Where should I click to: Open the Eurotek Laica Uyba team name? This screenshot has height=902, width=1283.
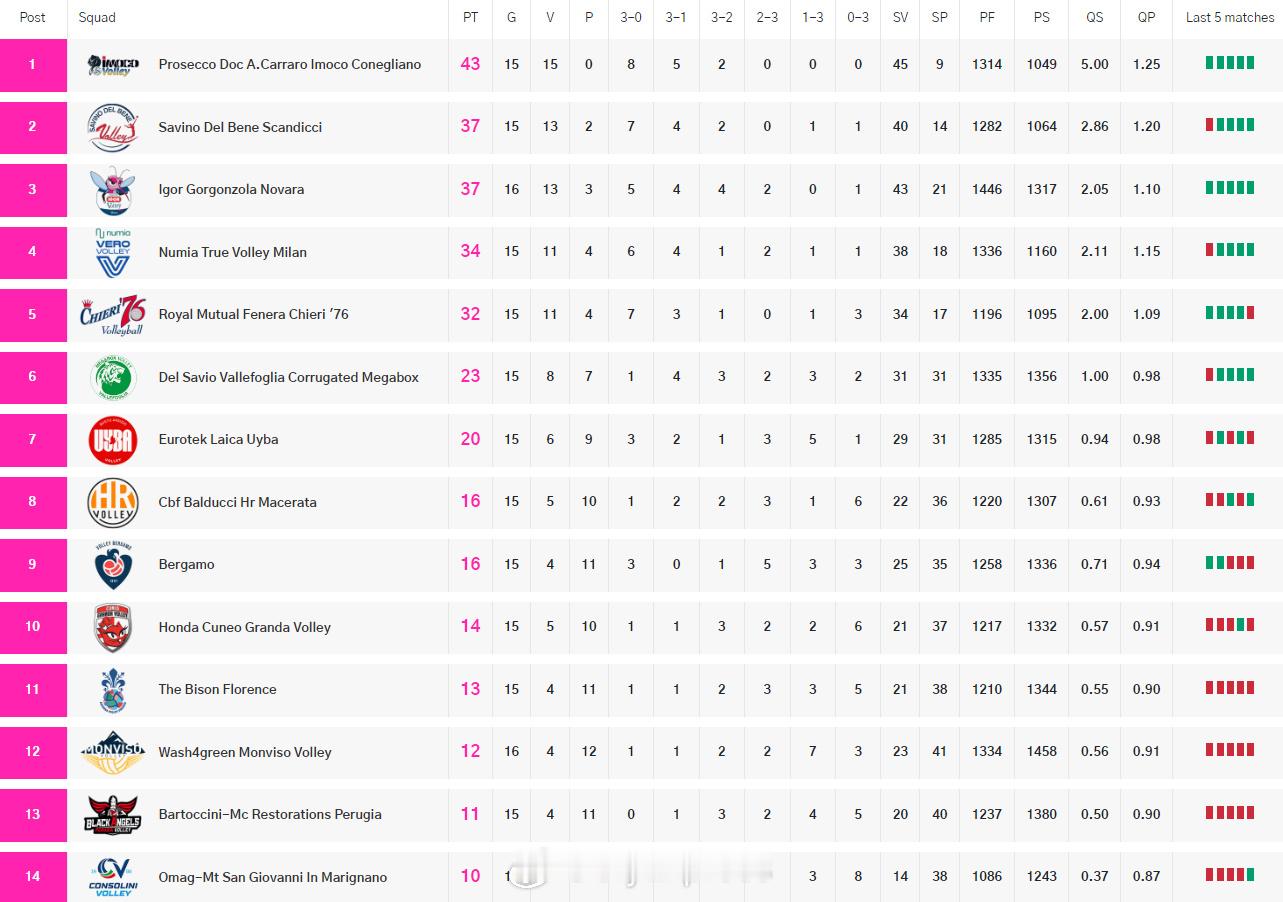(218, 439)
